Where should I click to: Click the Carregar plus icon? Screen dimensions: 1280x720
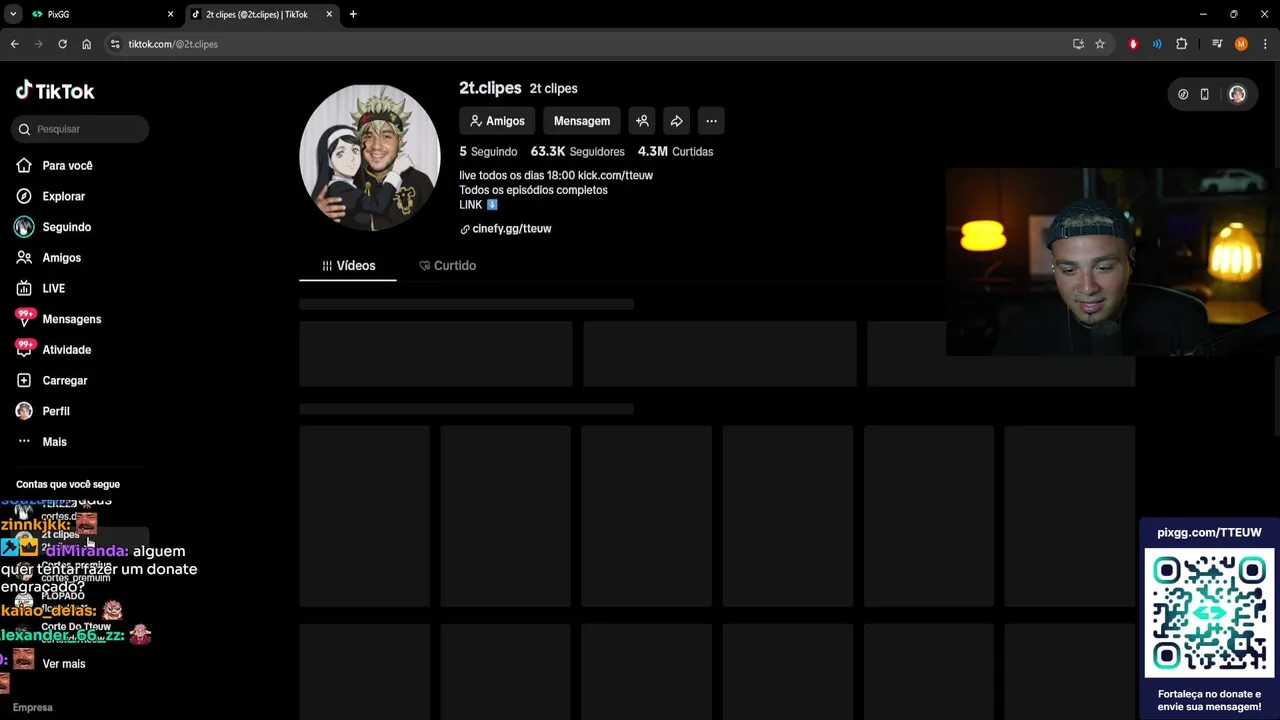tap(24, 381)
